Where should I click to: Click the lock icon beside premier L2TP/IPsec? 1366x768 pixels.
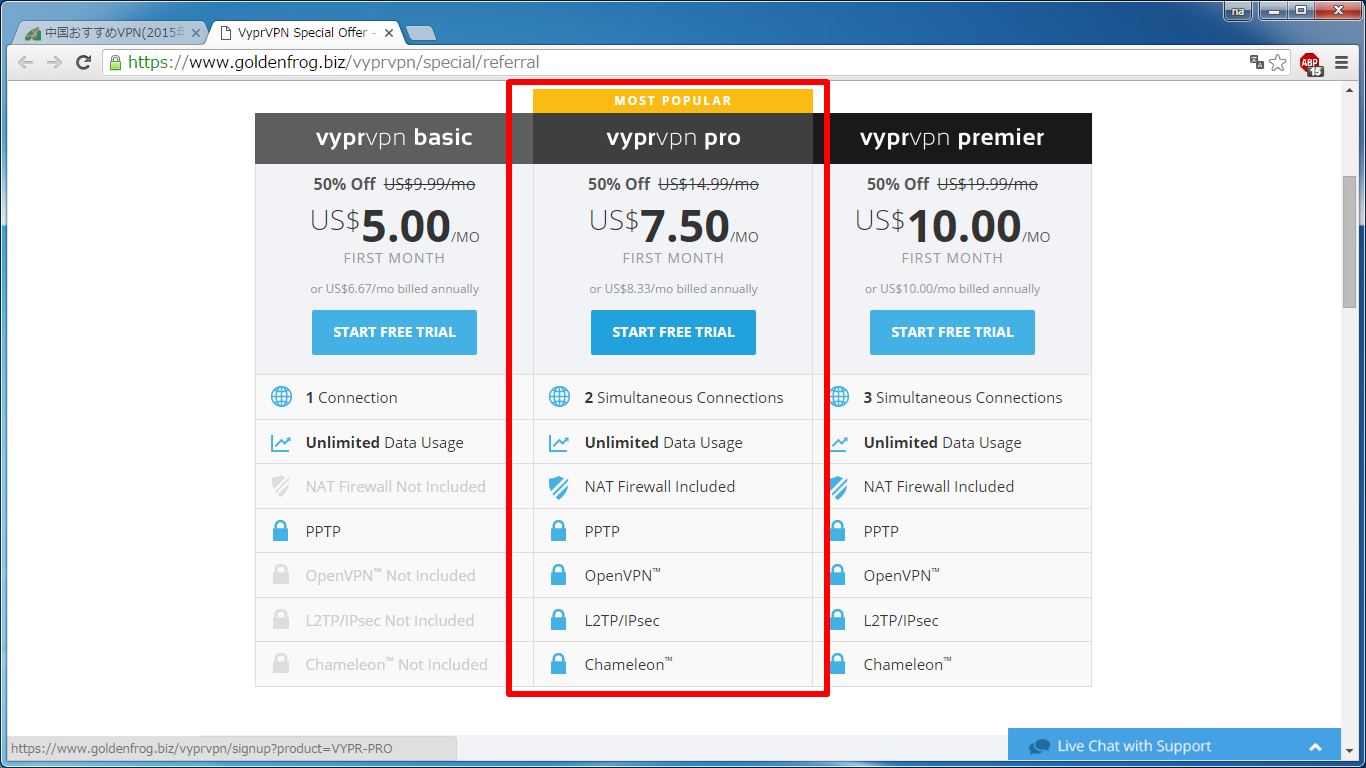click(x=839, y=620)
